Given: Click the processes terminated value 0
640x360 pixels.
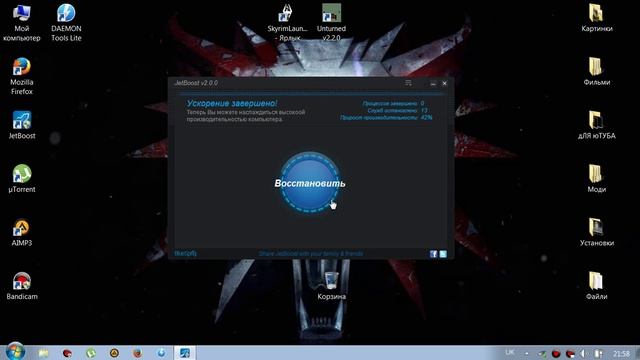Looking at the screenshot, I should click(x=422, y=103).
